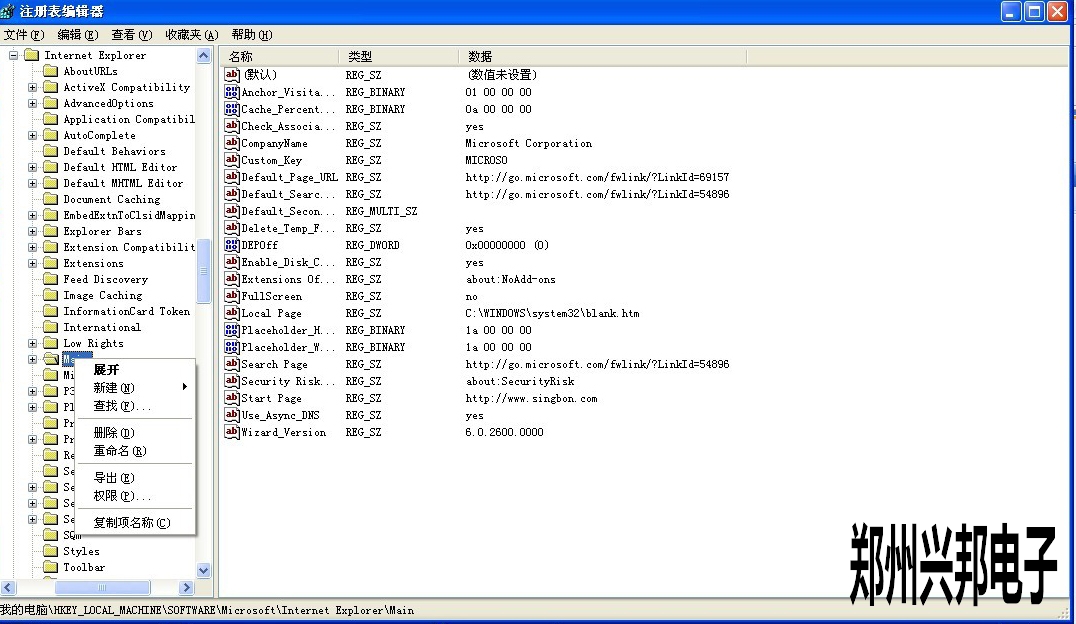Open the 收藏夹 menu in menu bar

(x=187, y=35)
